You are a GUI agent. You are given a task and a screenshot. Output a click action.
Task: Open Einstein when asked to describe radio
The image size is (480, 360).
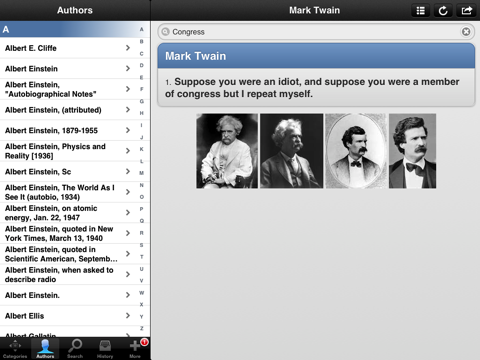68,275
